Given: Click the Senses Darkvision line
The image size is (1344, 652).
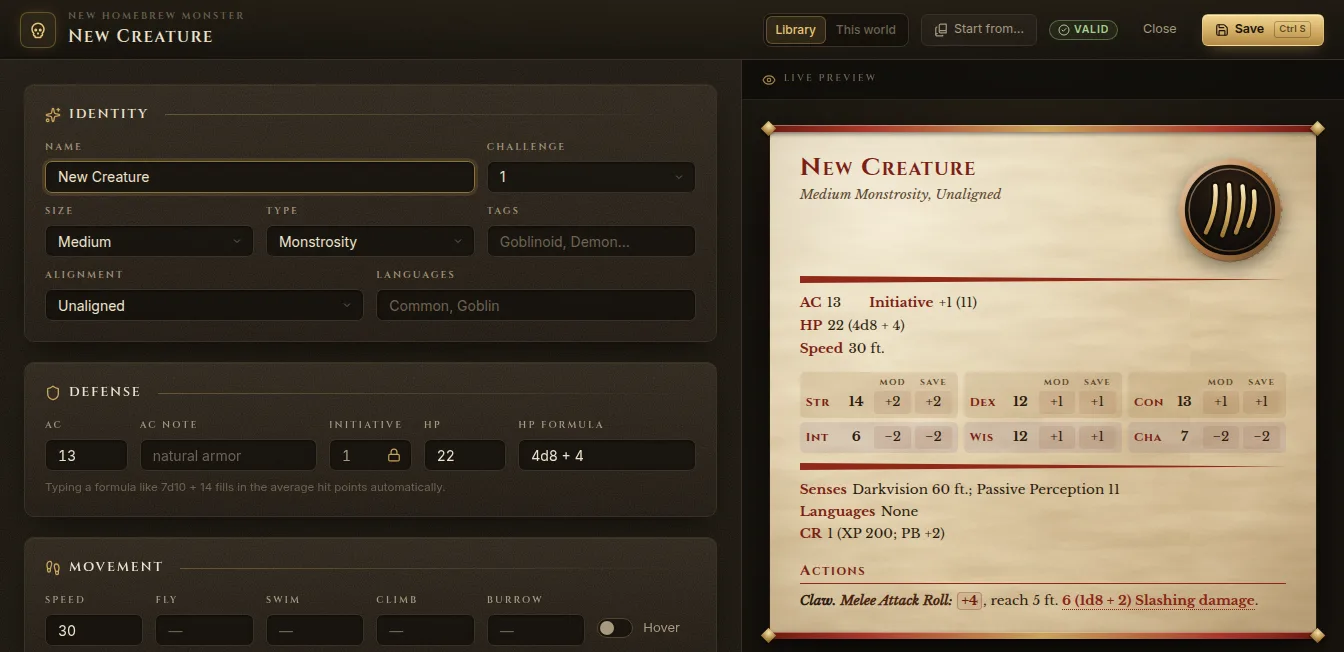Looking at the screenshot, I should [x=959, y=489].
